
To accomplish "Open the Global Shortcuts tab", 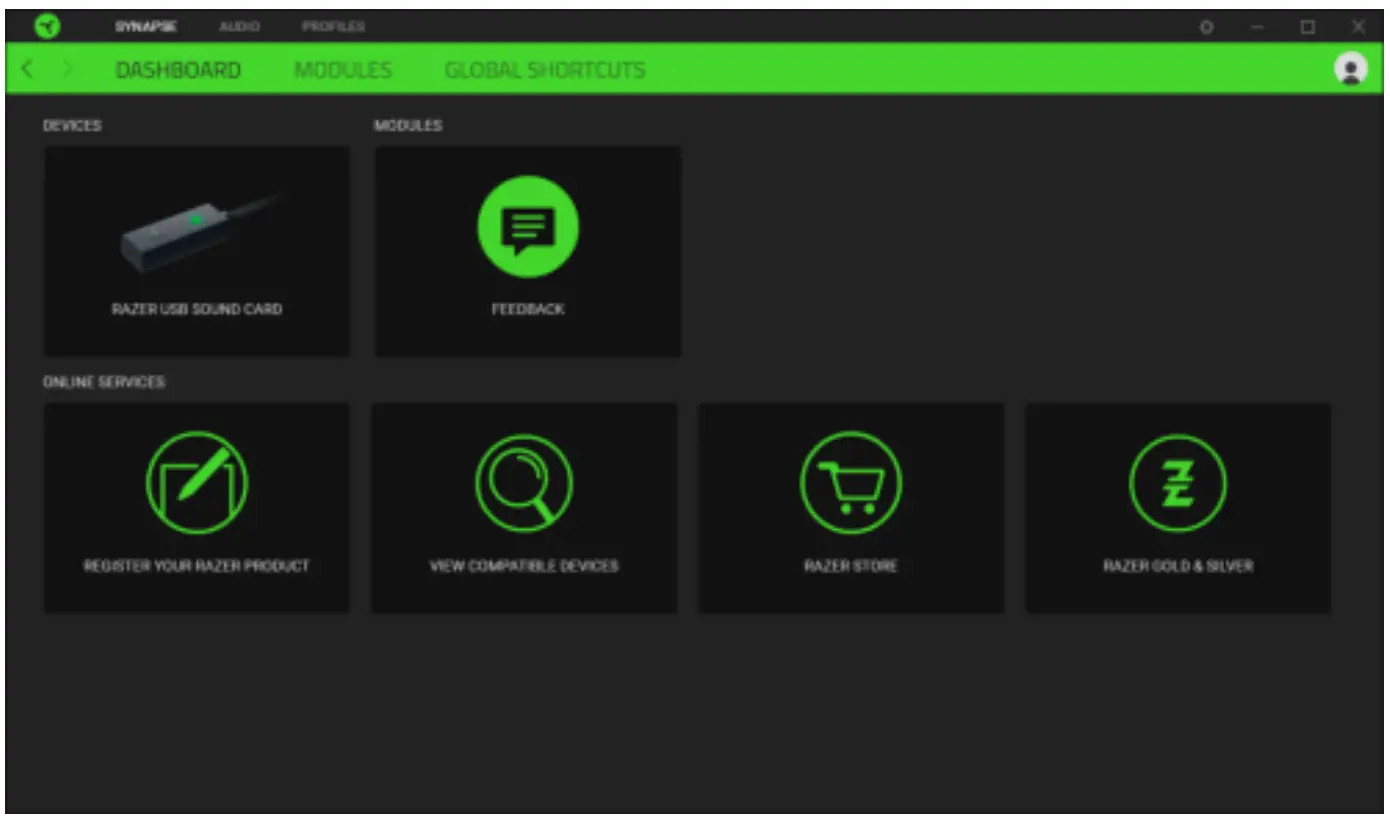I will click(545, 70).
